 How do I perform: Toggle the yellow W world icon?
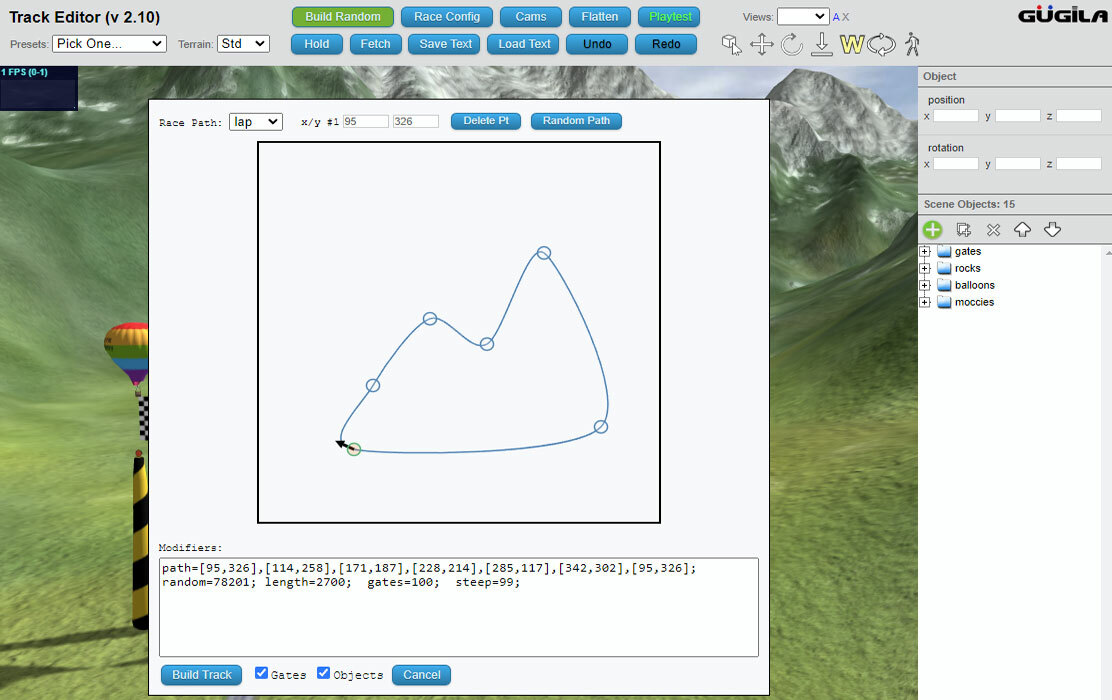(851, 45)
